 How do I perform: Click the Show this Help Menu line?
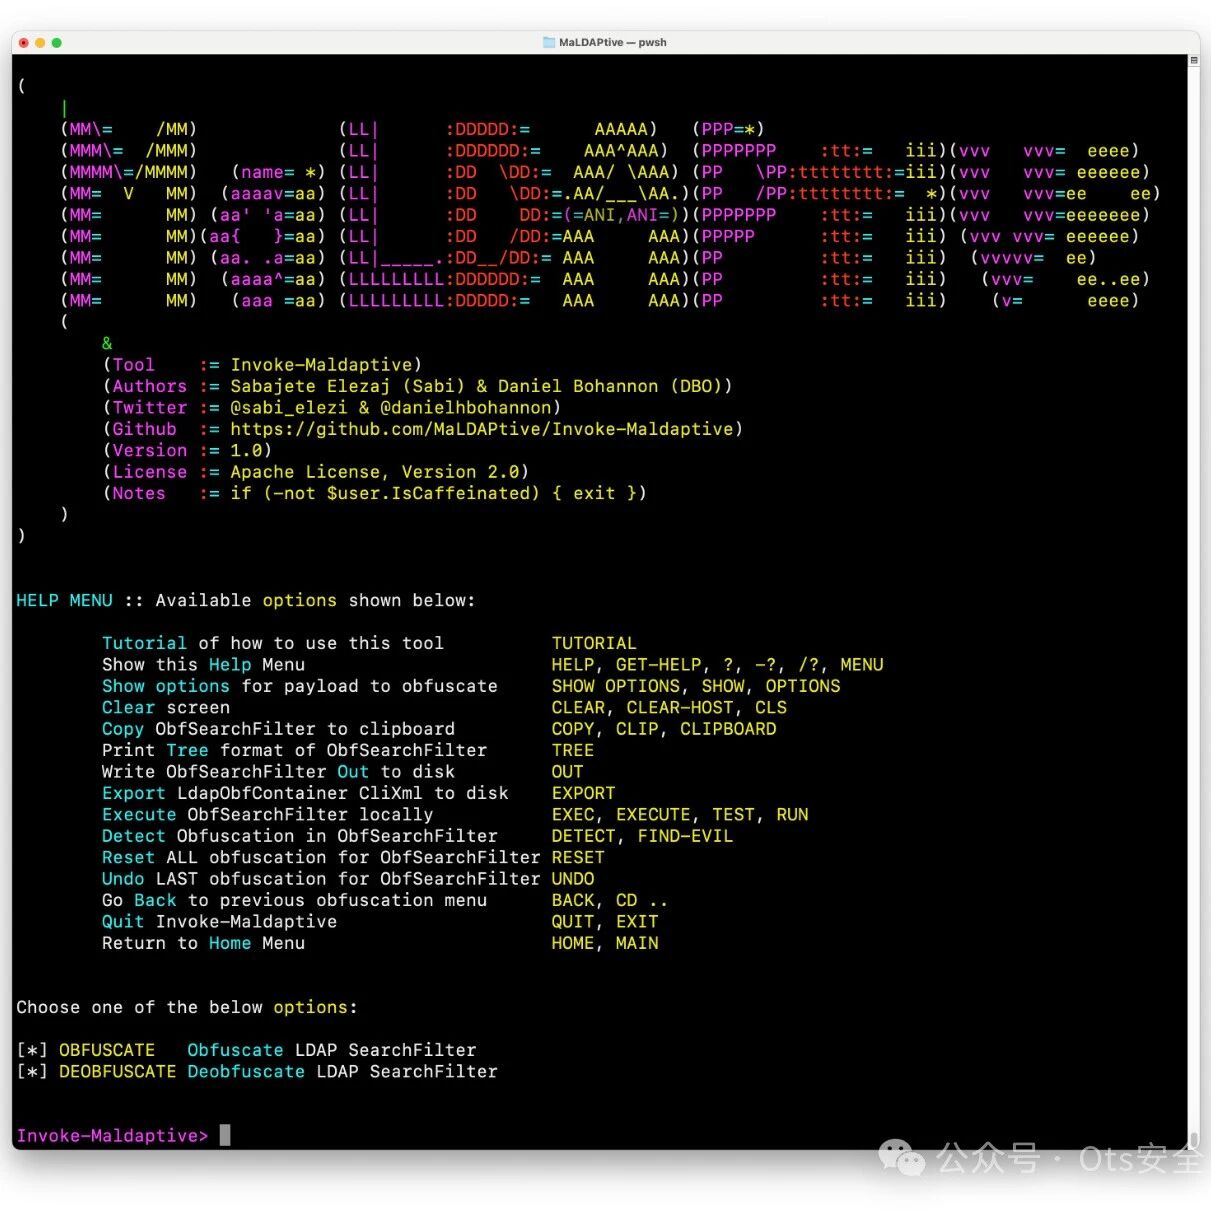pyautogui.click(x=203, y=665)
